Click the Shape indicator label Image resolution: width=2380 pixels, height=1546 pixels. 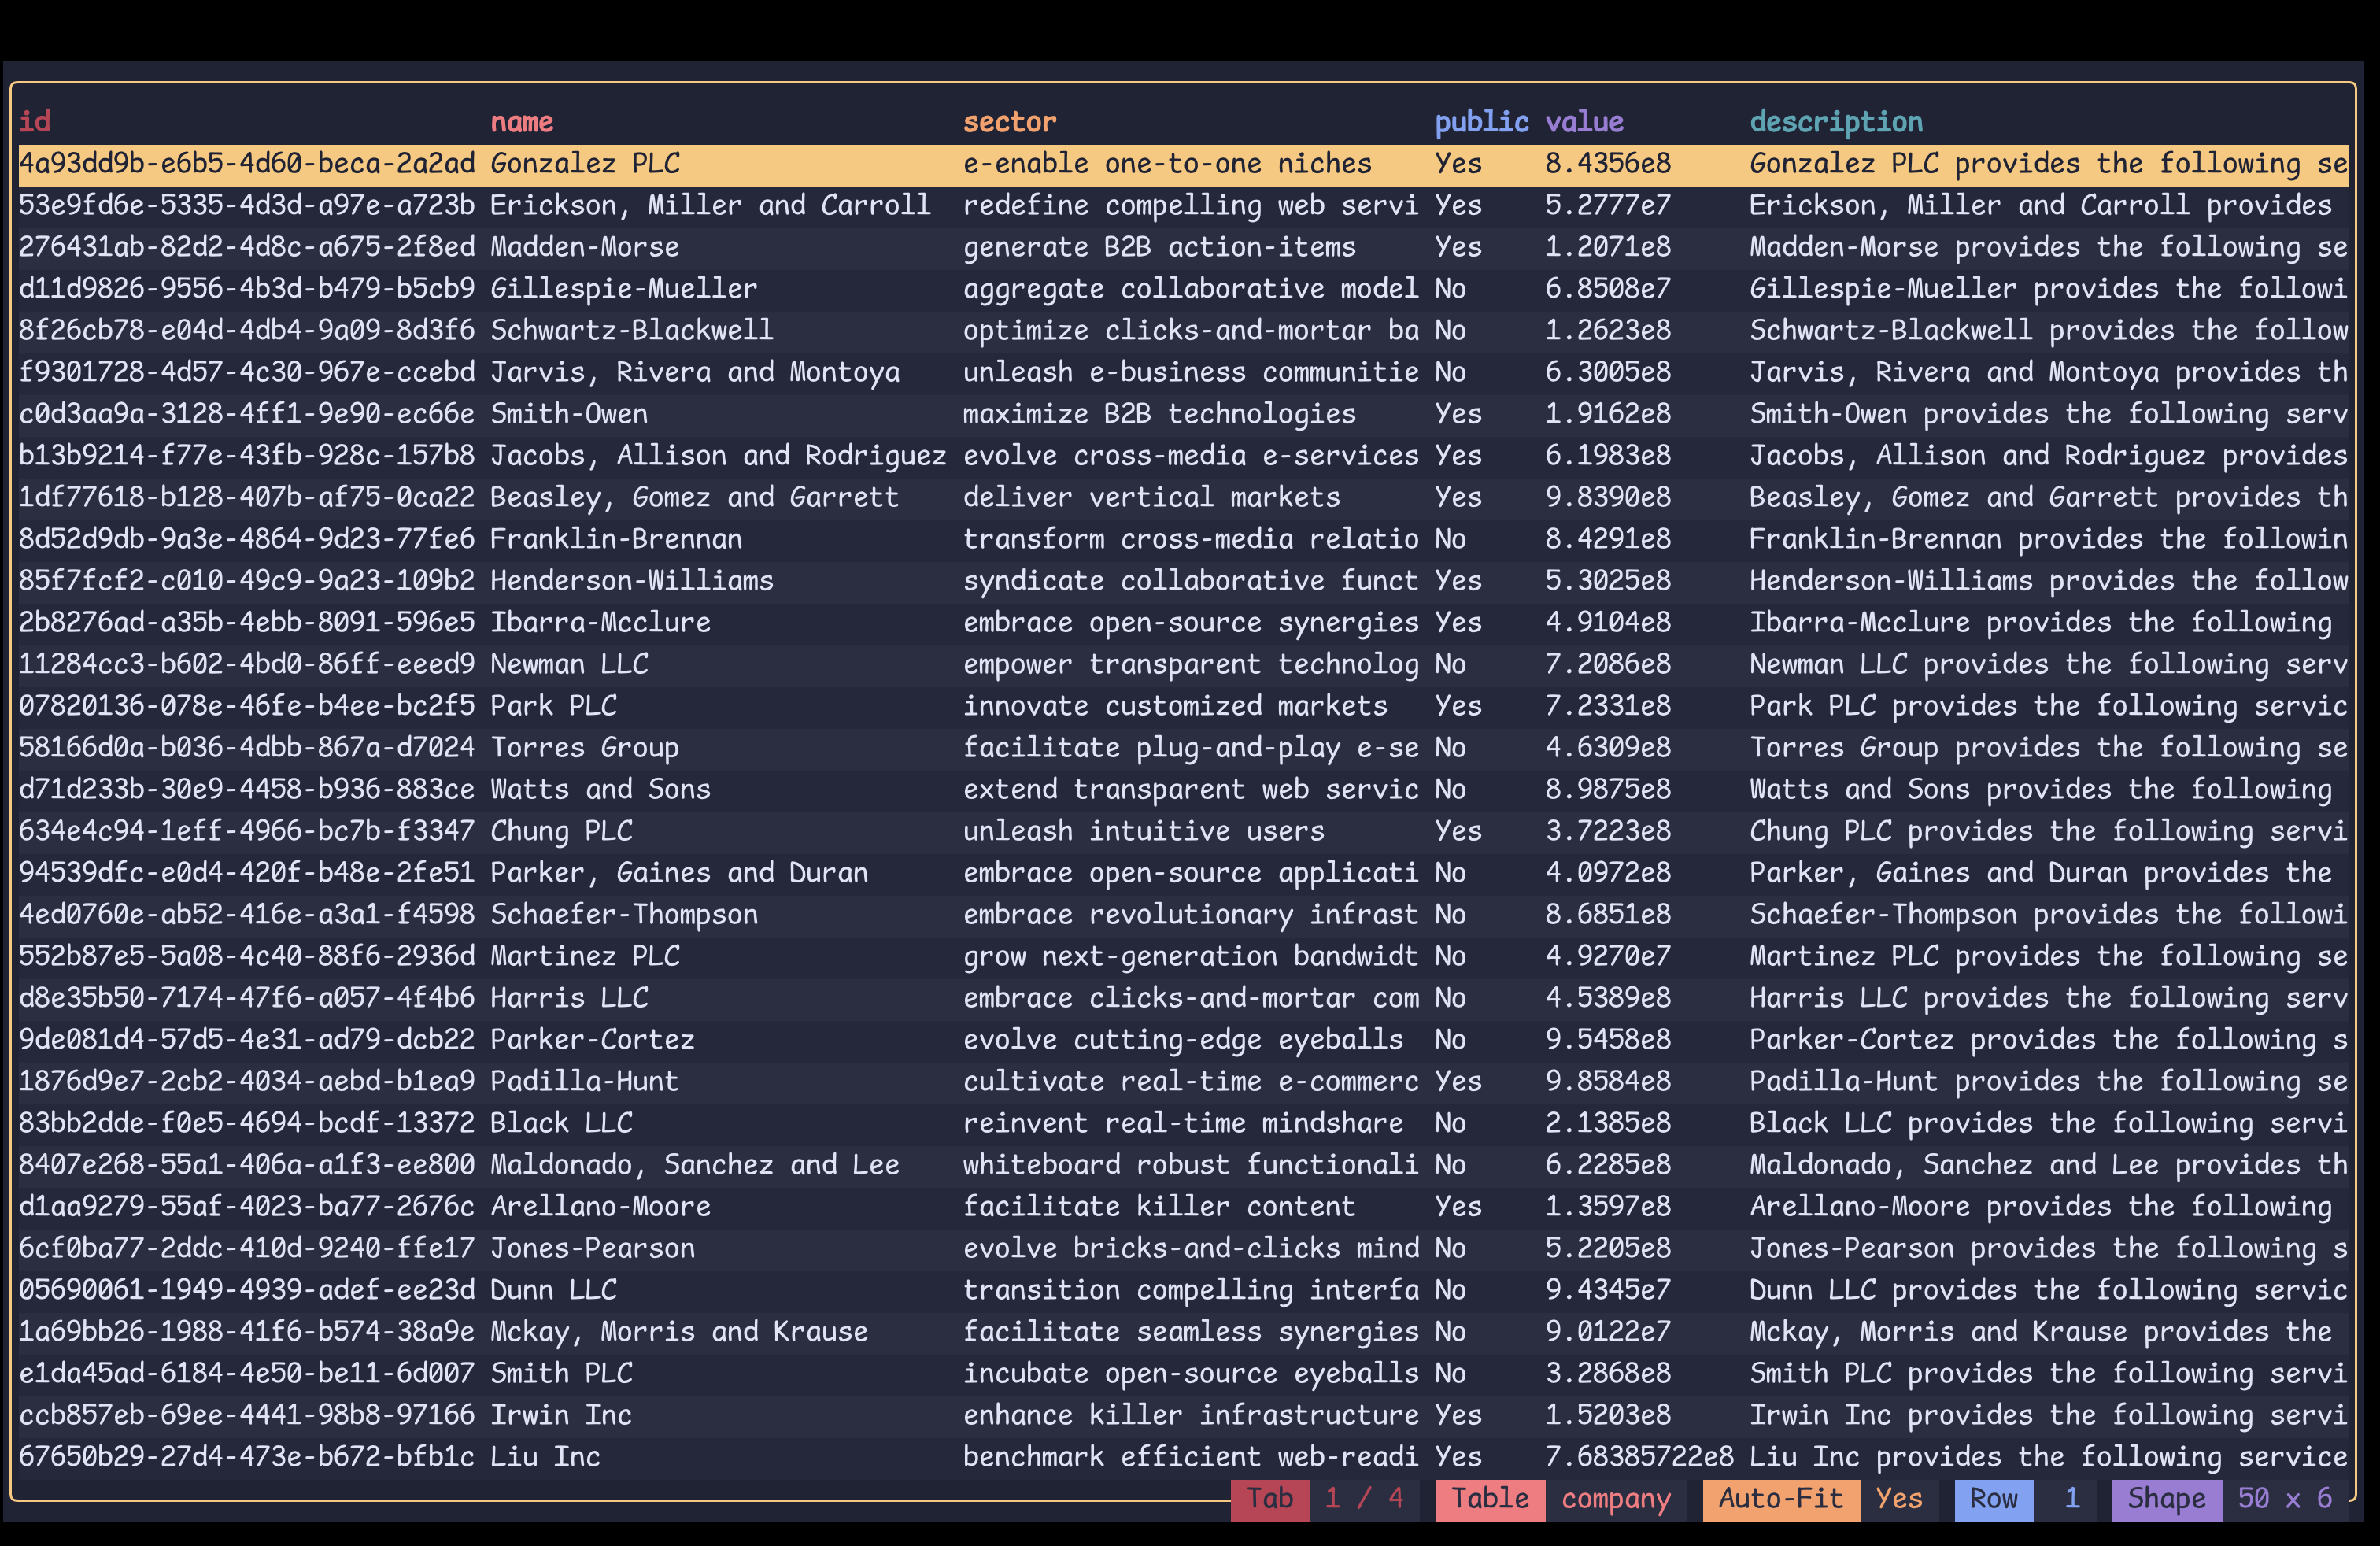[2166, 1498]
